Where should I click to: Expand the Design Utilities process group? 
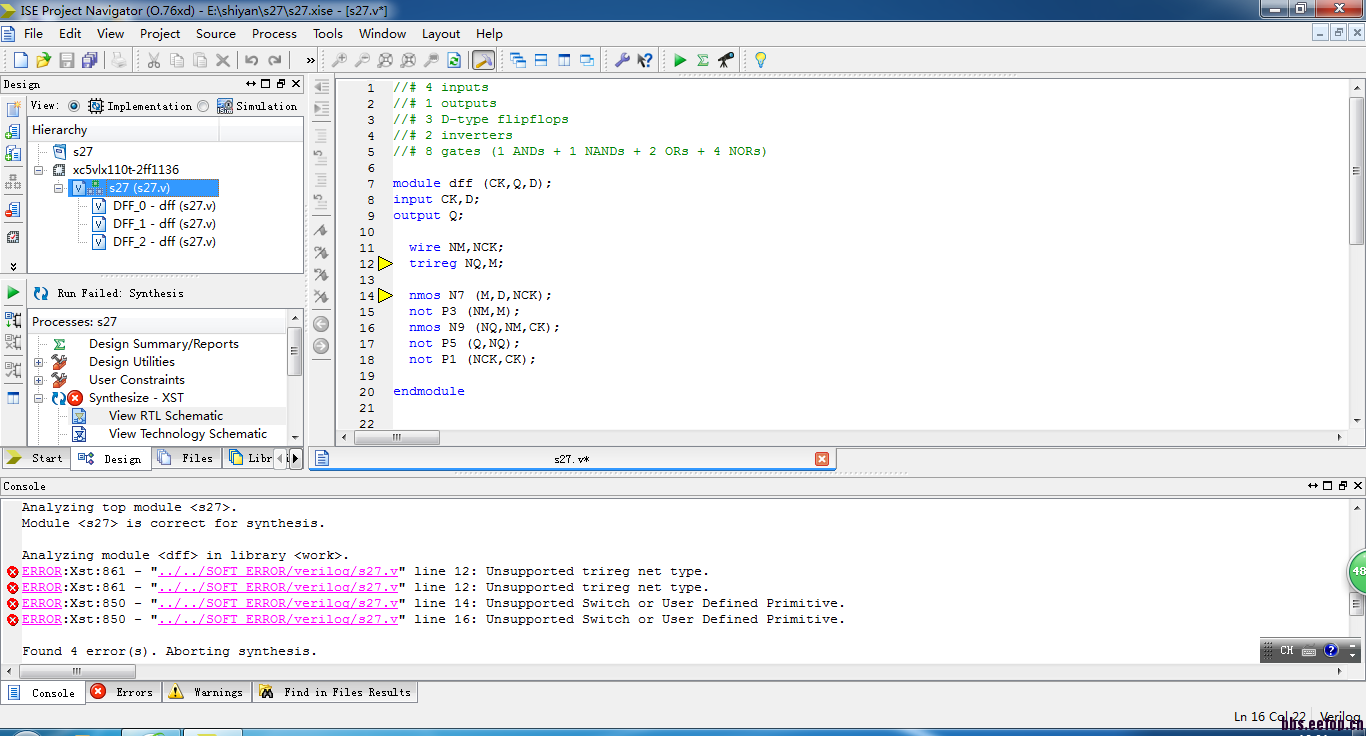pos(39,362)
